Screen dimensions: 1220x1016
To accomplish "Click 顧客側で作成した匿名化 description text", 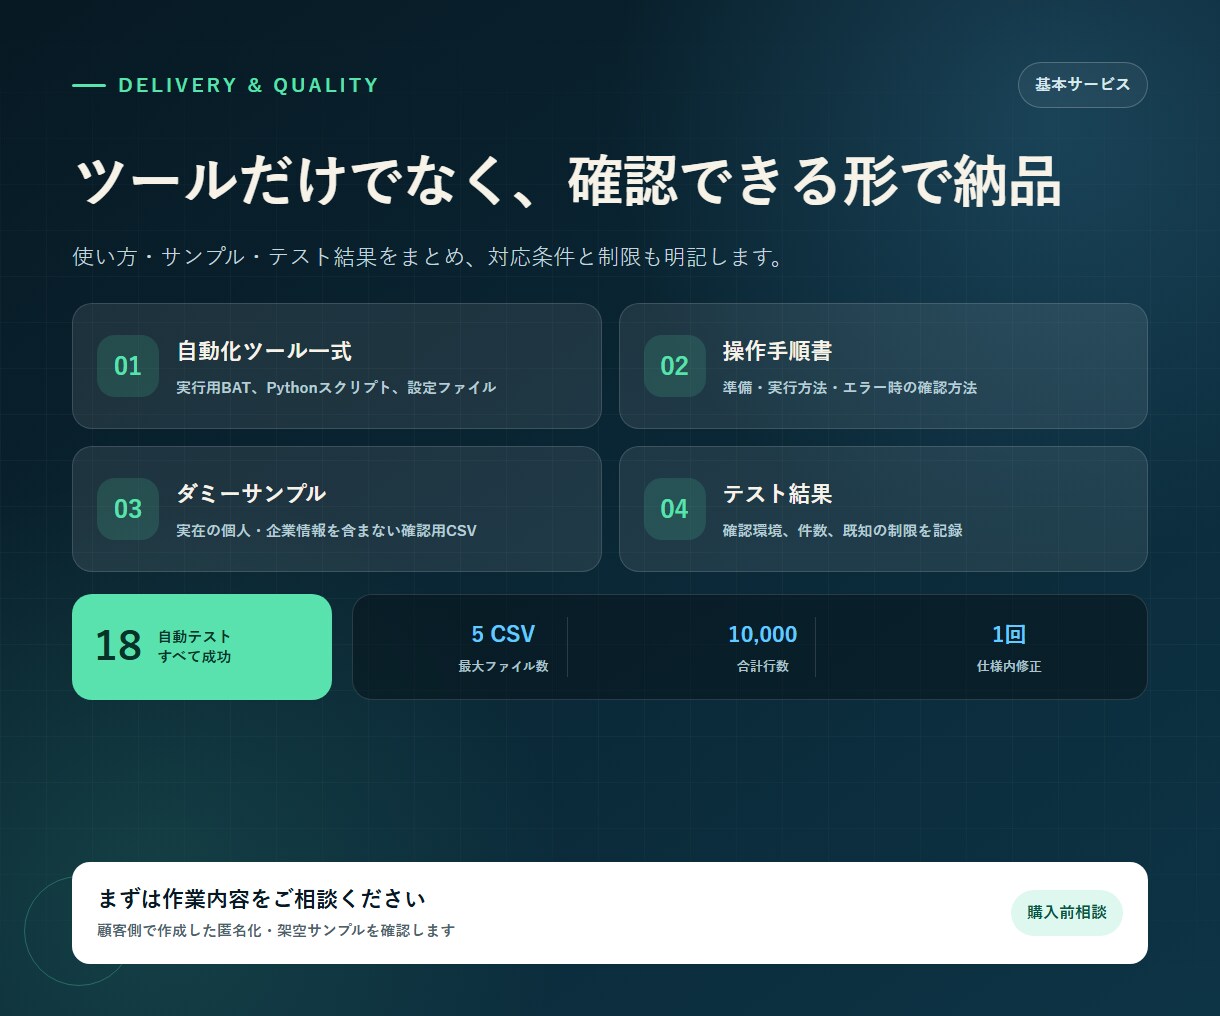I will (x=276, y=930).
